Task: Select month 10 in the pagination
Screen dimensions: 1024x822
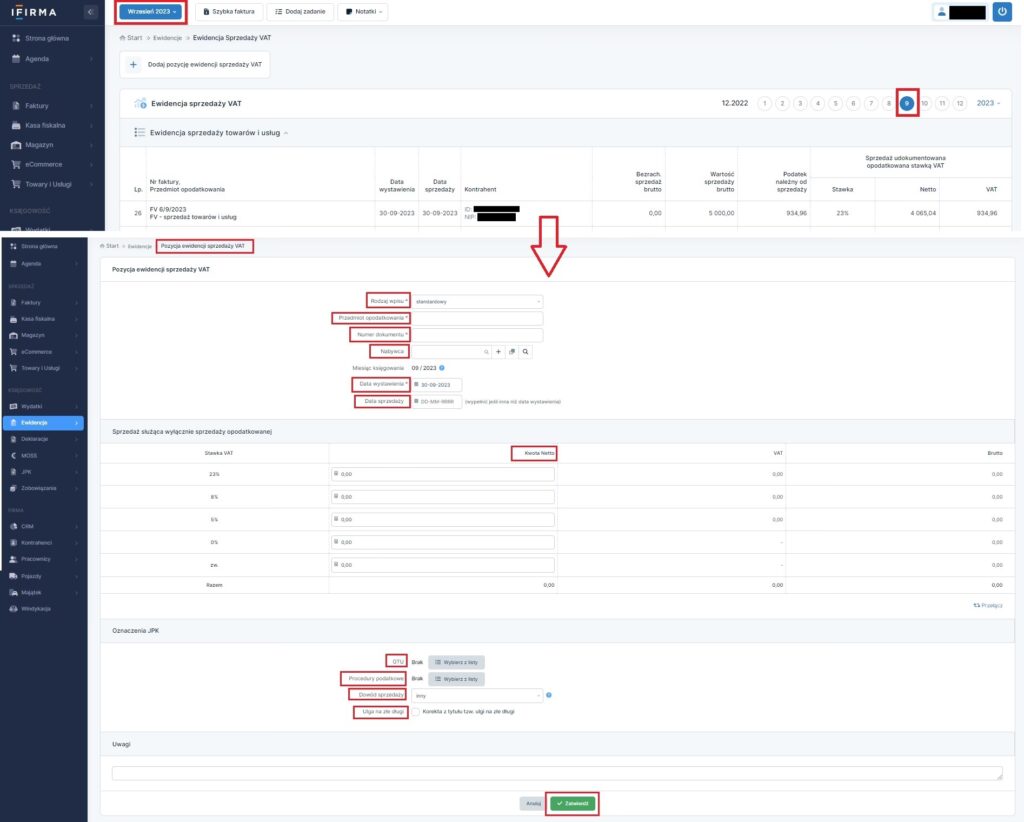Action: 925,103
